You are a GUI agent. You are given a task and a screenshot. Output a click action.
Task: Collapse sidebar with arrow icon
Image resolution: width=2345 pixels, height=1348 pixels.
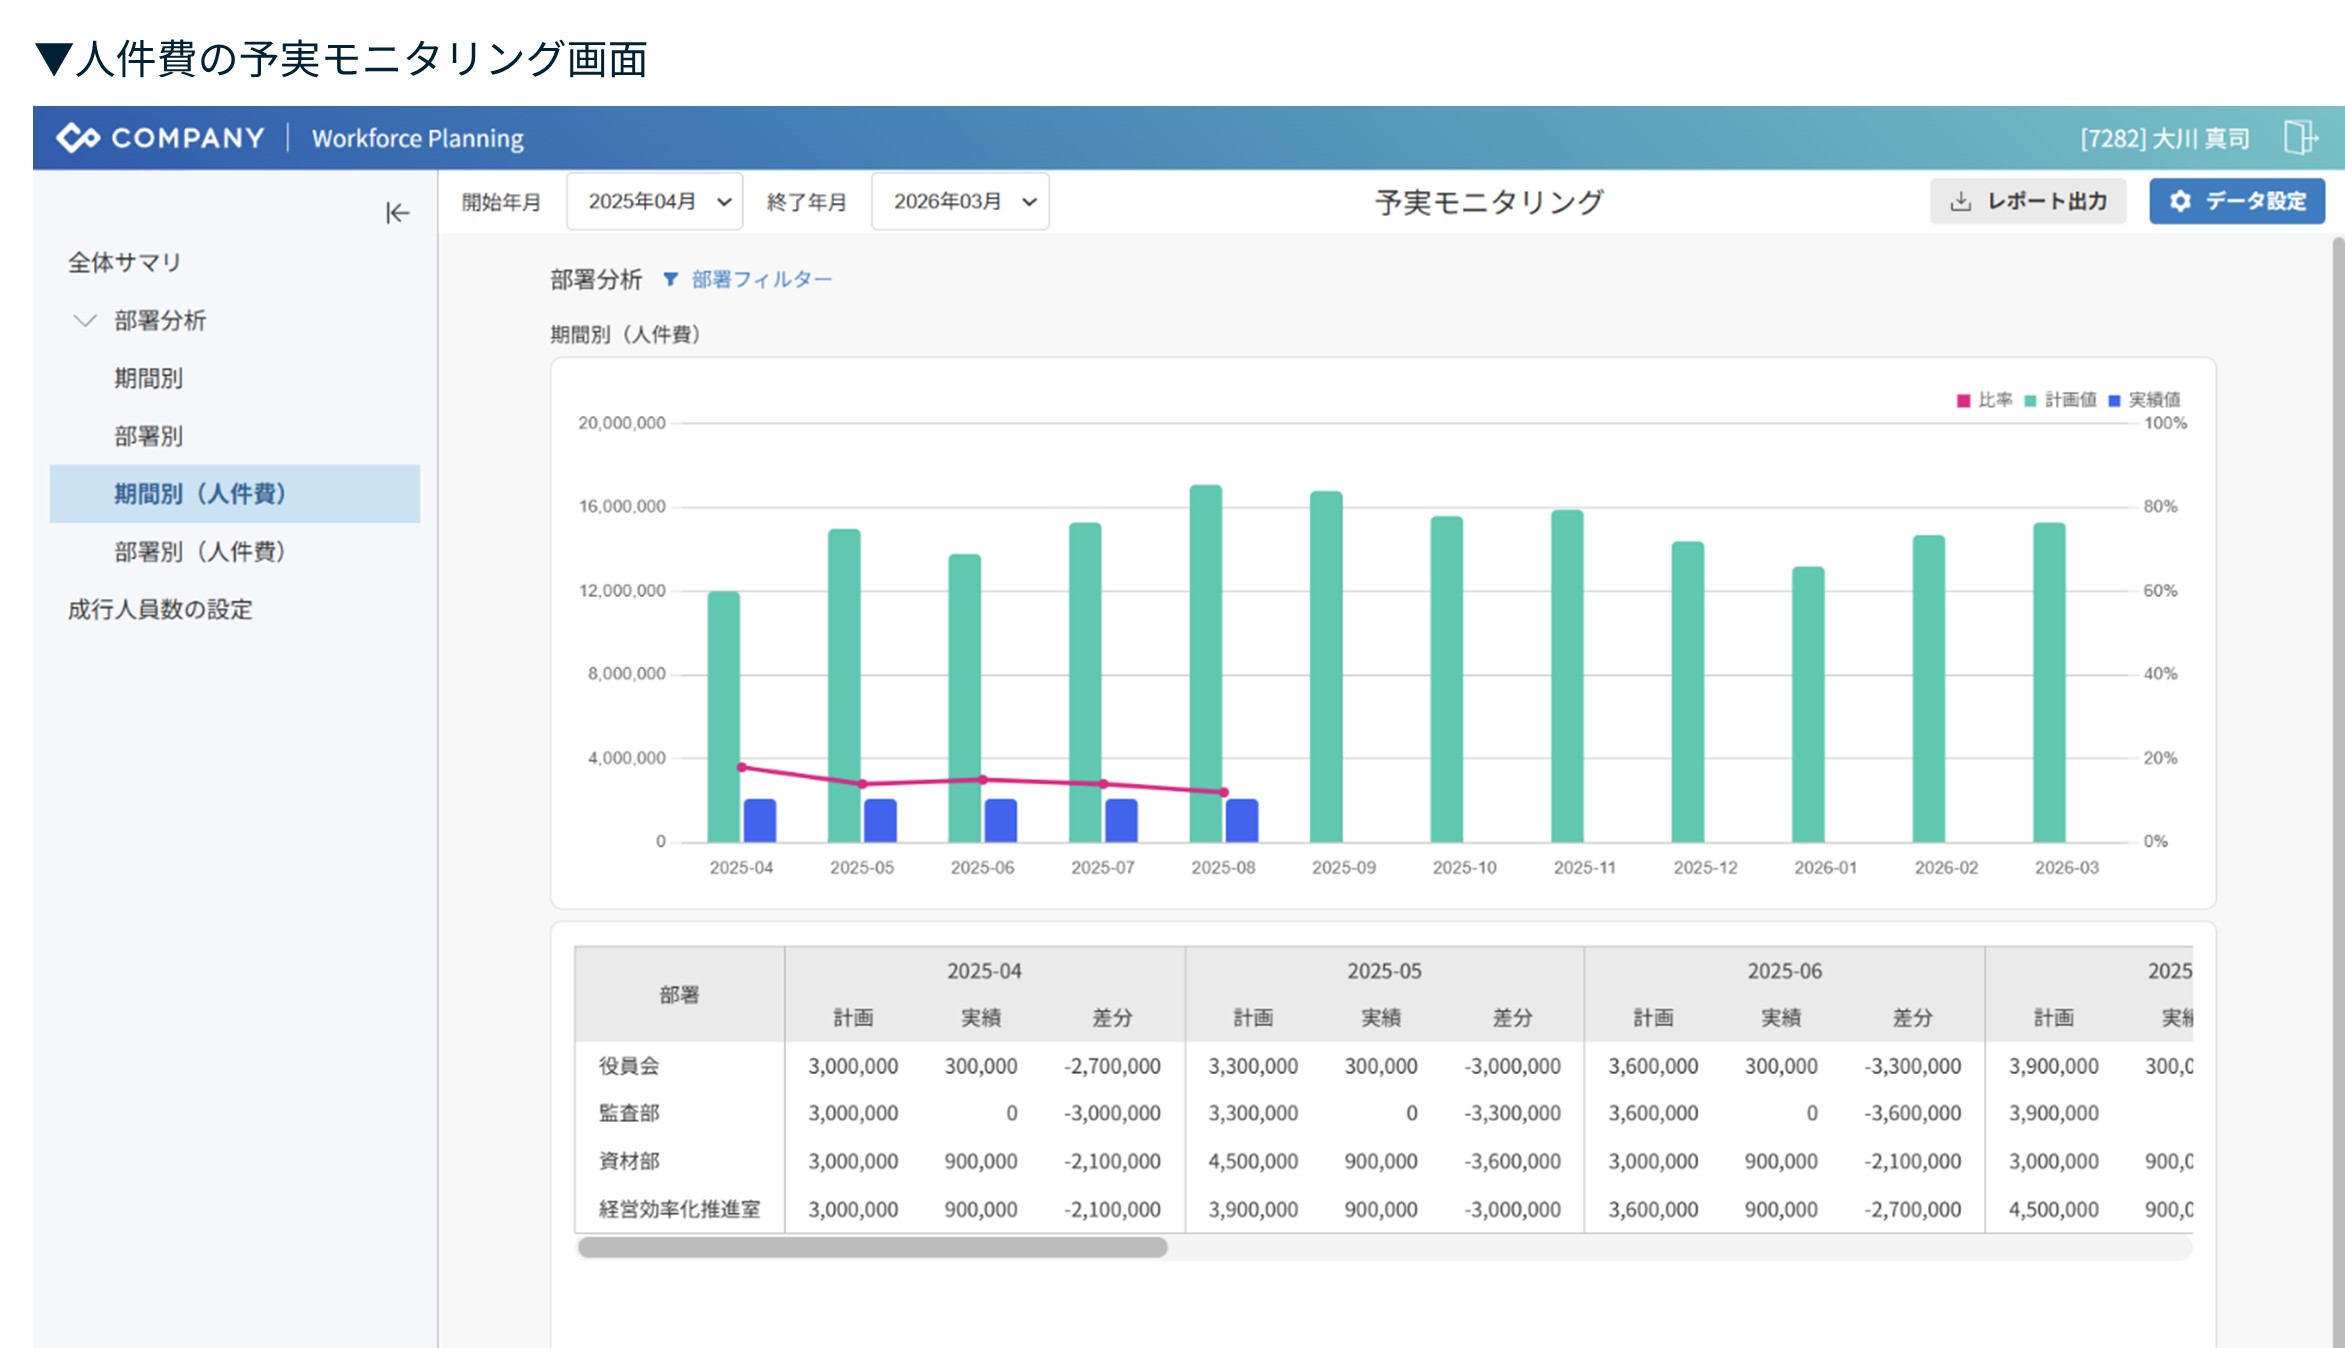(x=397, y=213)
